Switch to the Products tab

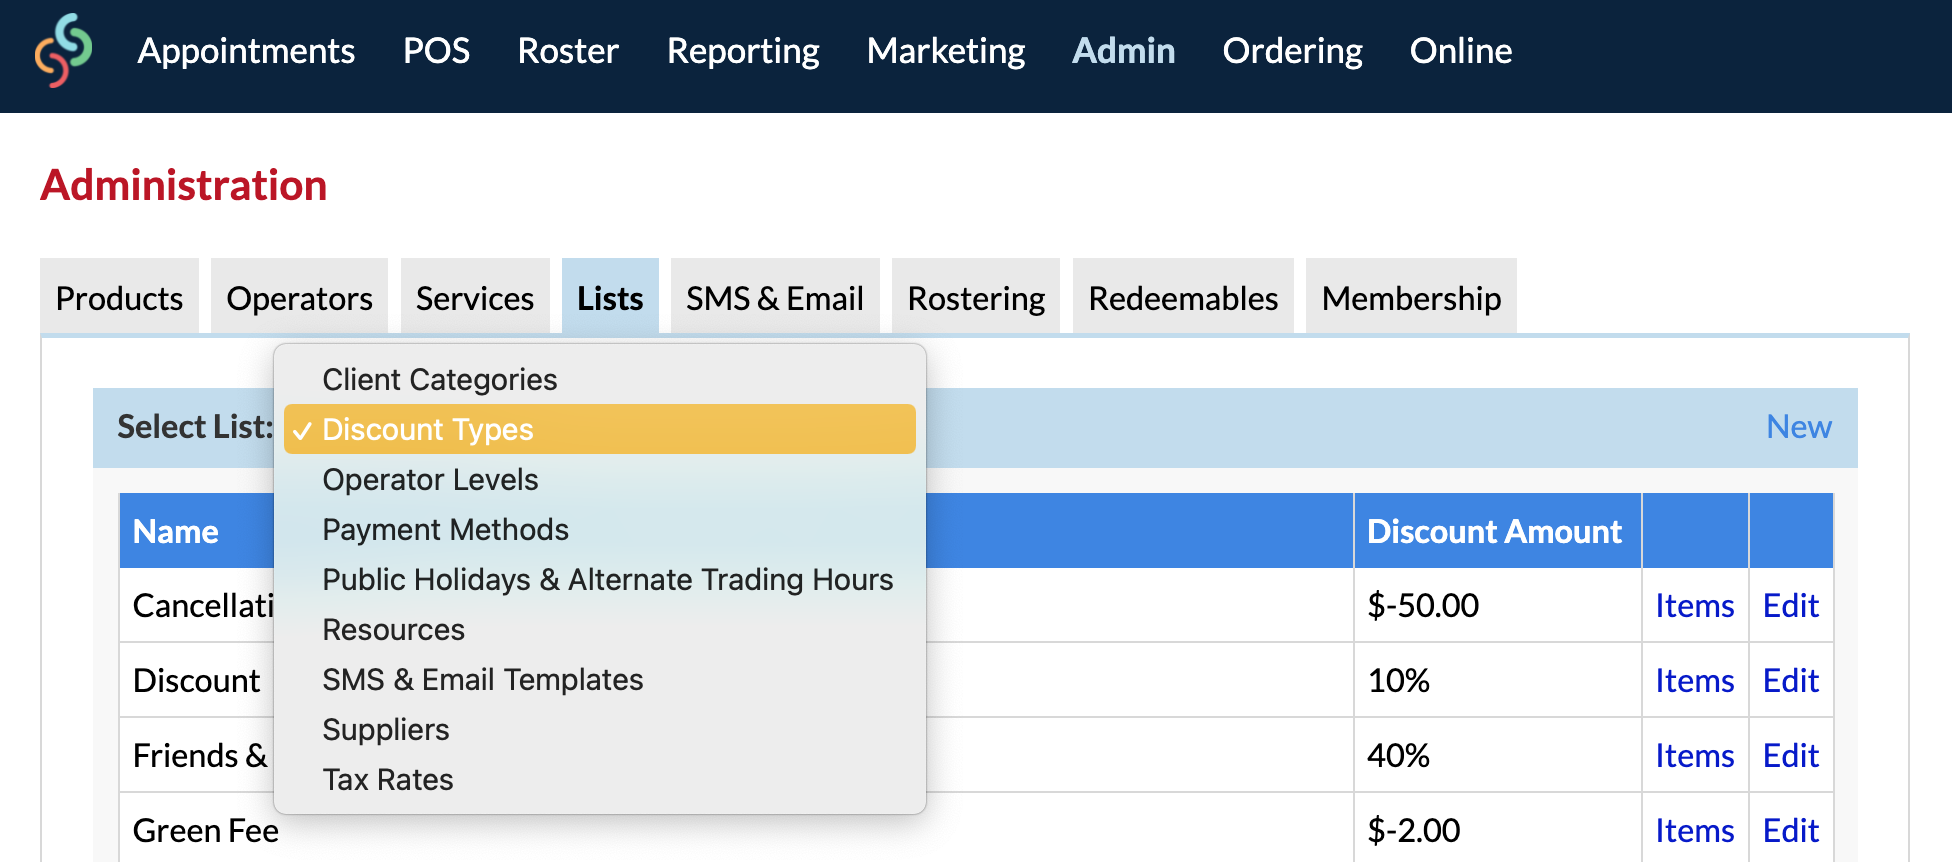[119, 297]
